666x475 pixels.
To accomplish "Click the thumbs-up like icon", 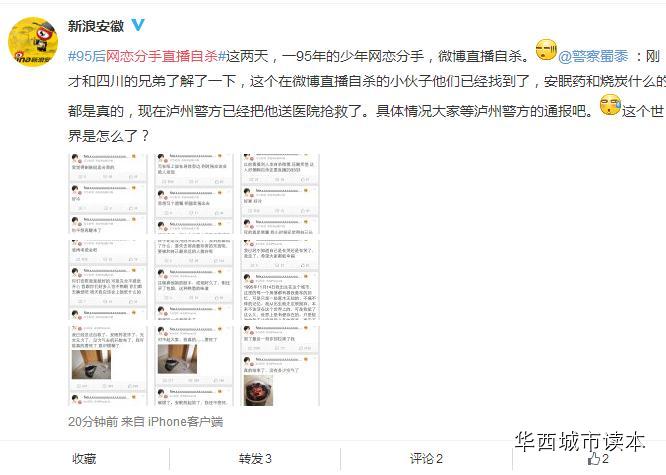I will pos(593,459).
